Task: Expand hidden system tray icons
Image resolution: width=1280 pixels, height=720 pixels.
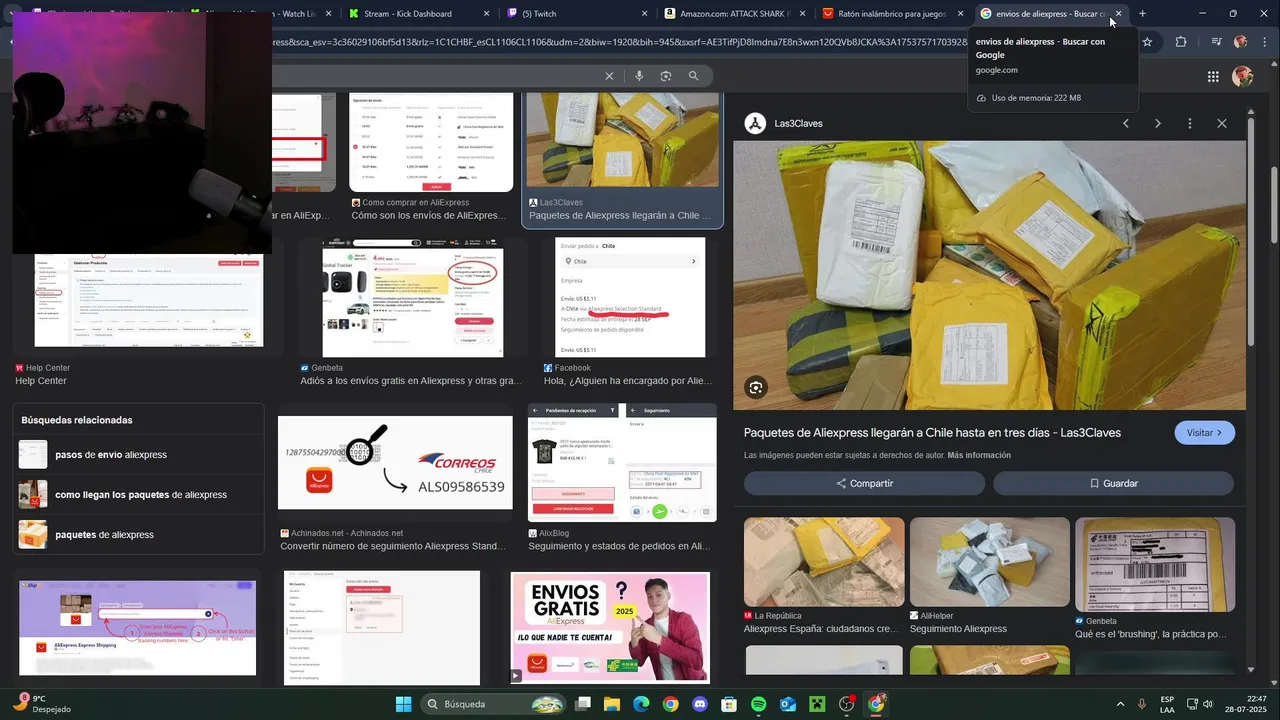Action: 1120,704
